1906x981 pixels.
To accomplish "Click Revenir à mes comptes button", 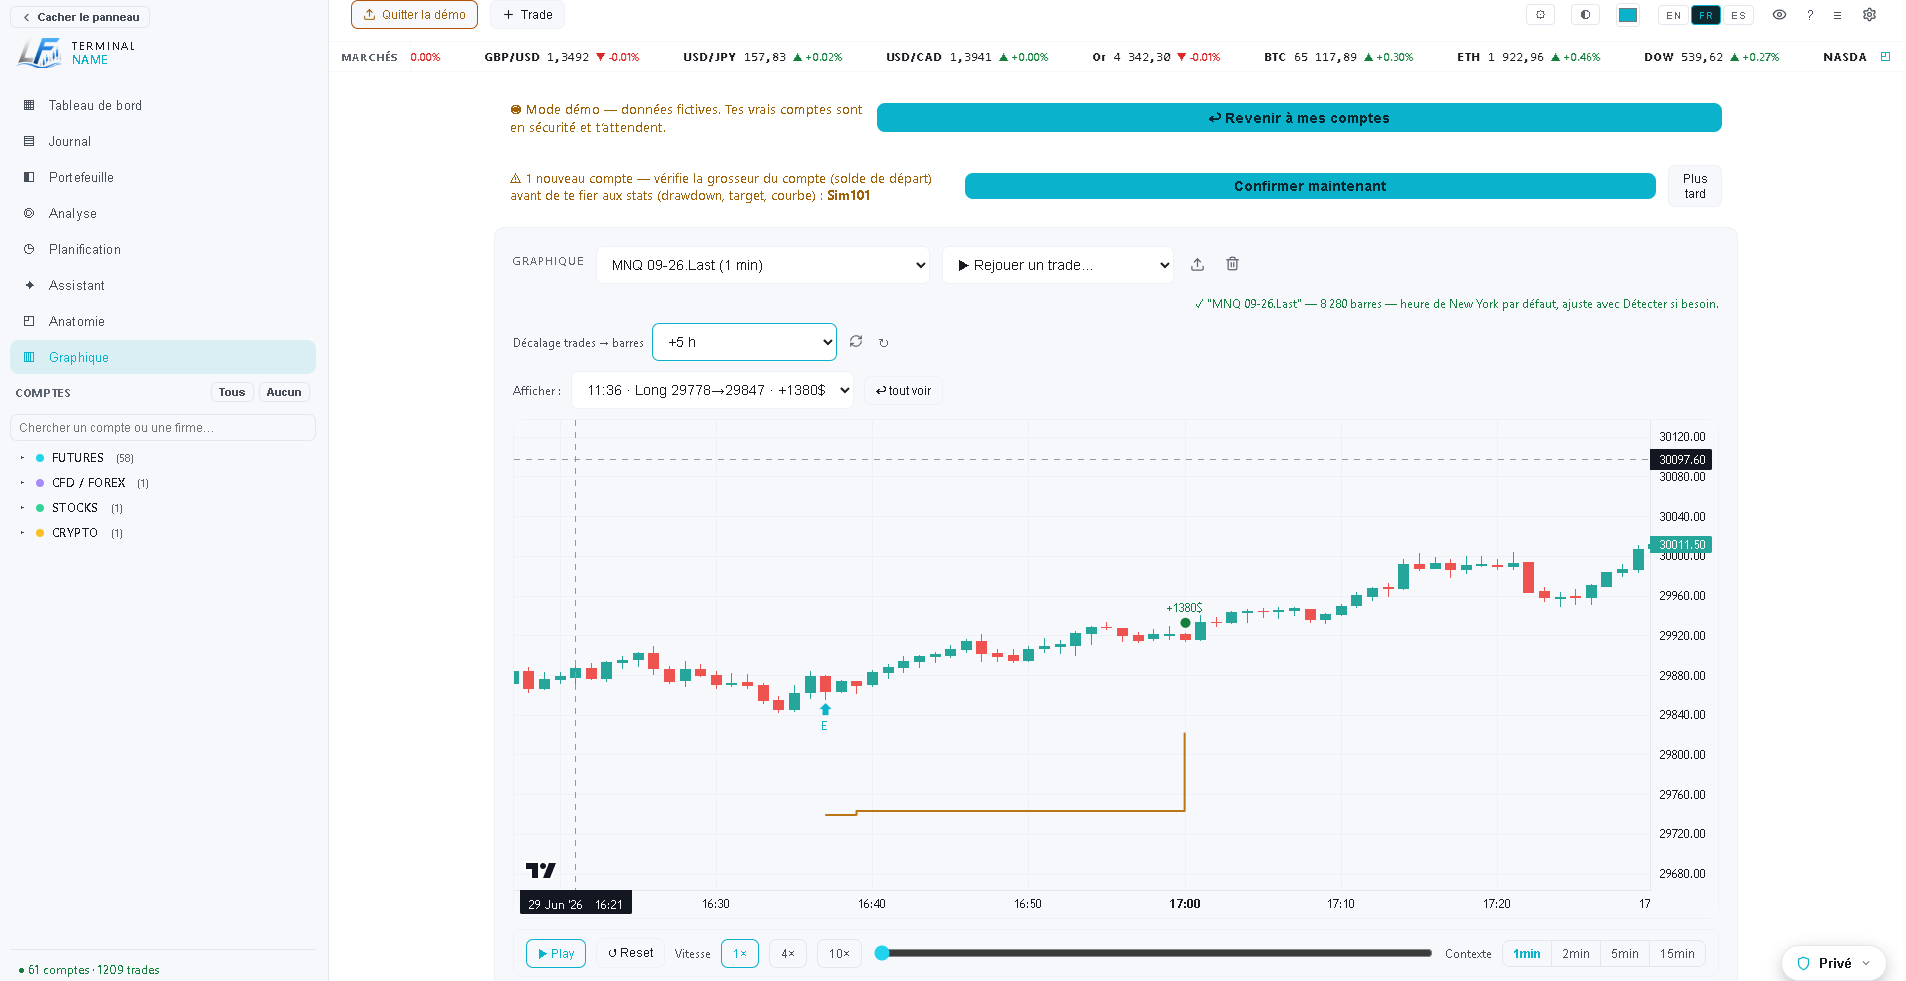I will (1299, 118).
